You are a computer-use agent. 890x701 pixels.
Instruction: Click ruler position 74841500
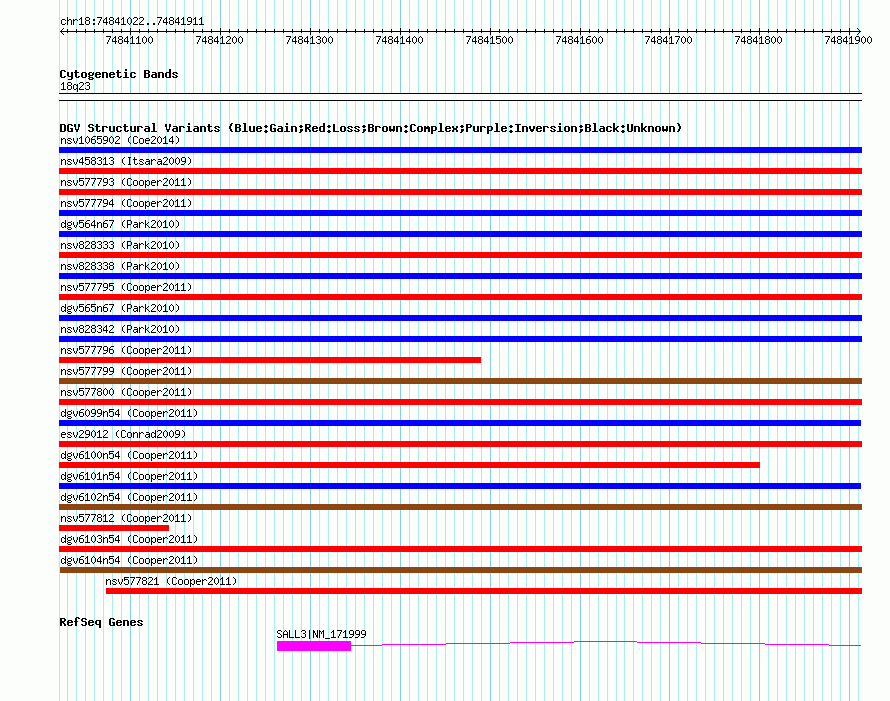coord(489,40)
